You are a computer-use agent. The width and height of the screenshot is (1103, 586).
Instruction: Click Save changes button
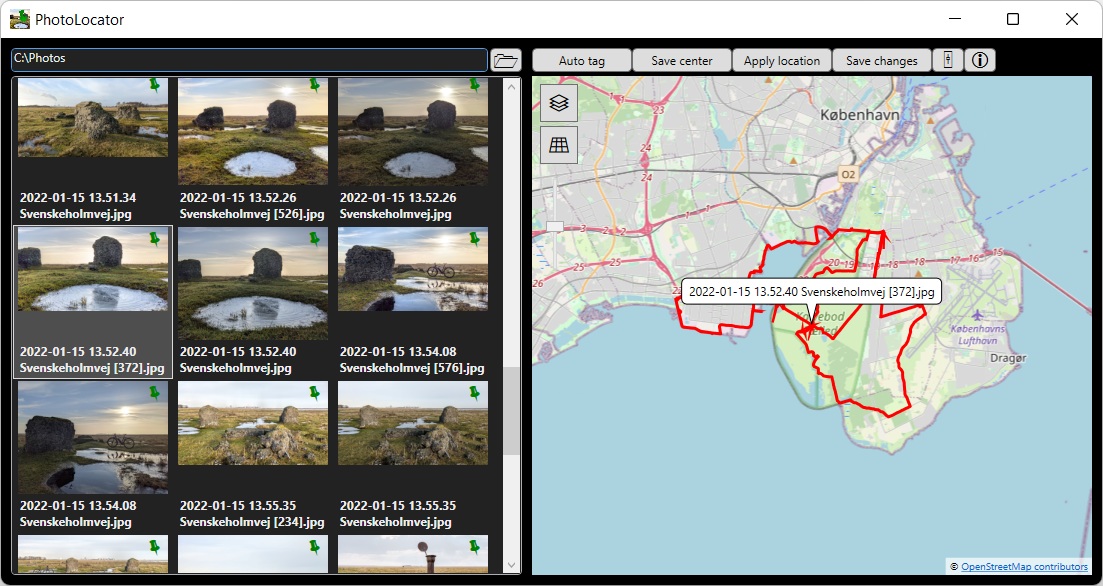click(881, 61)
